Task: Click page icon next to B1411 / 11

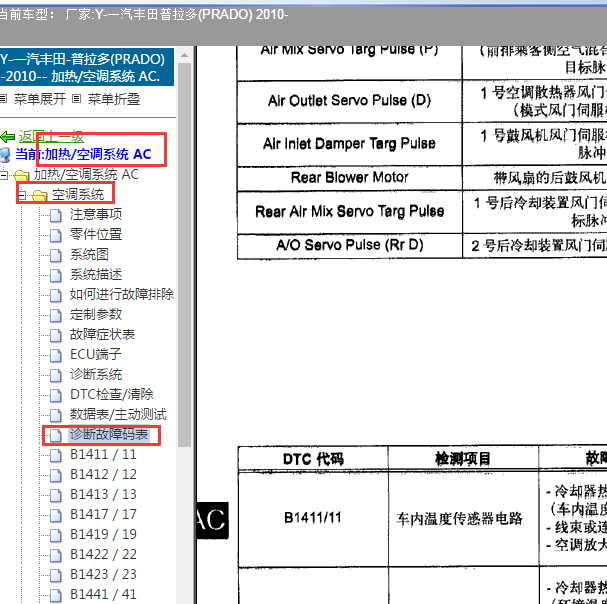Action: point(56,455)
